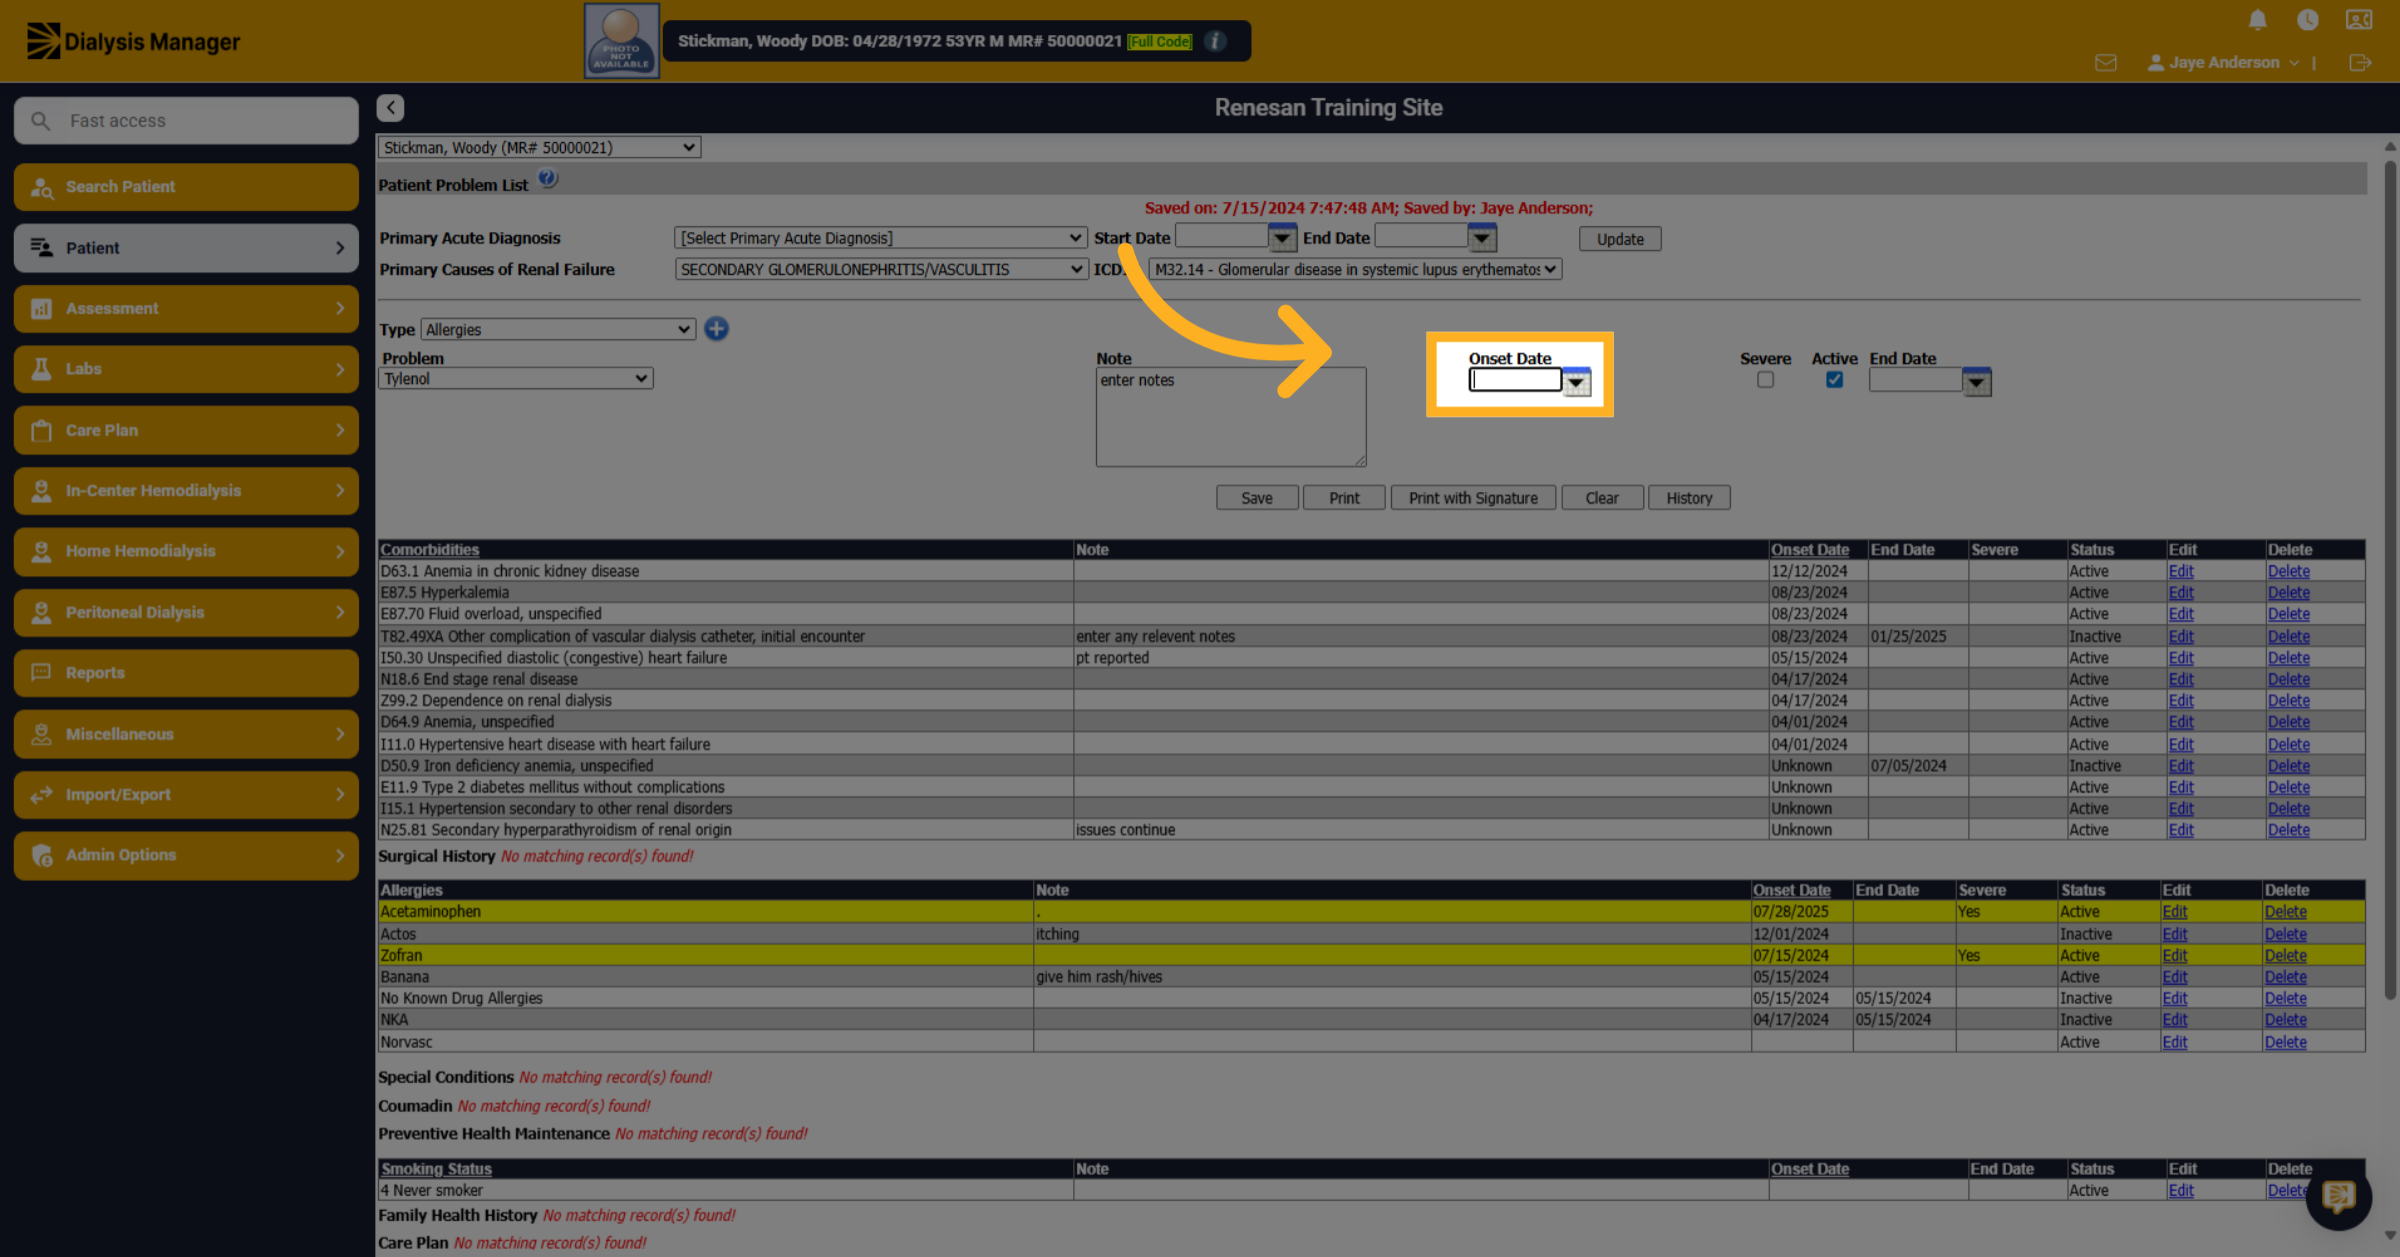The height and width of the screenshot is (1257, 2400).
Task: Open the clock history icon
Action: pos(2307,19)
